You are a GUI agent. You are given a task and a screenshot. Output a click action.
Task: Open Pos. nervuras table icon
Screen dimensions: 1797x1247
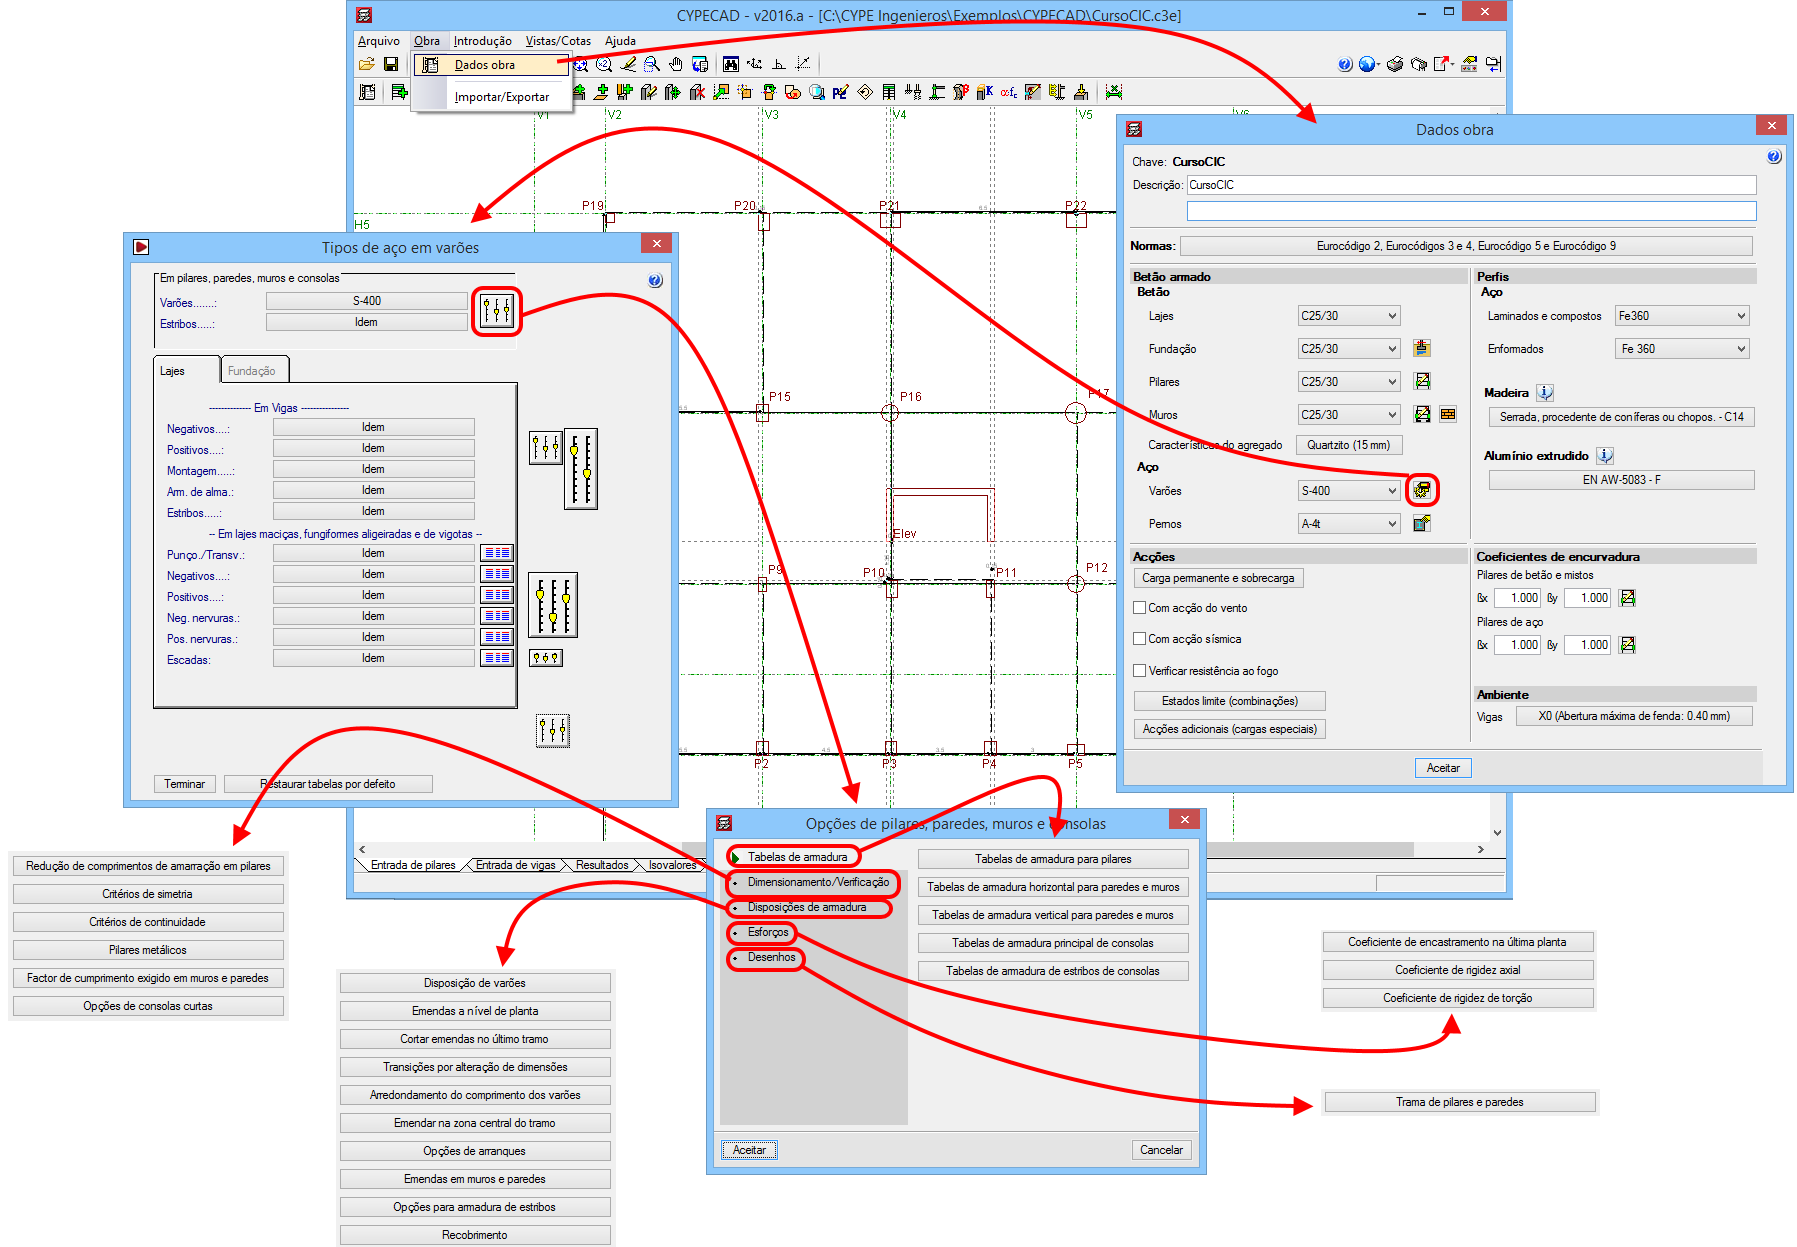coord(497,637)
